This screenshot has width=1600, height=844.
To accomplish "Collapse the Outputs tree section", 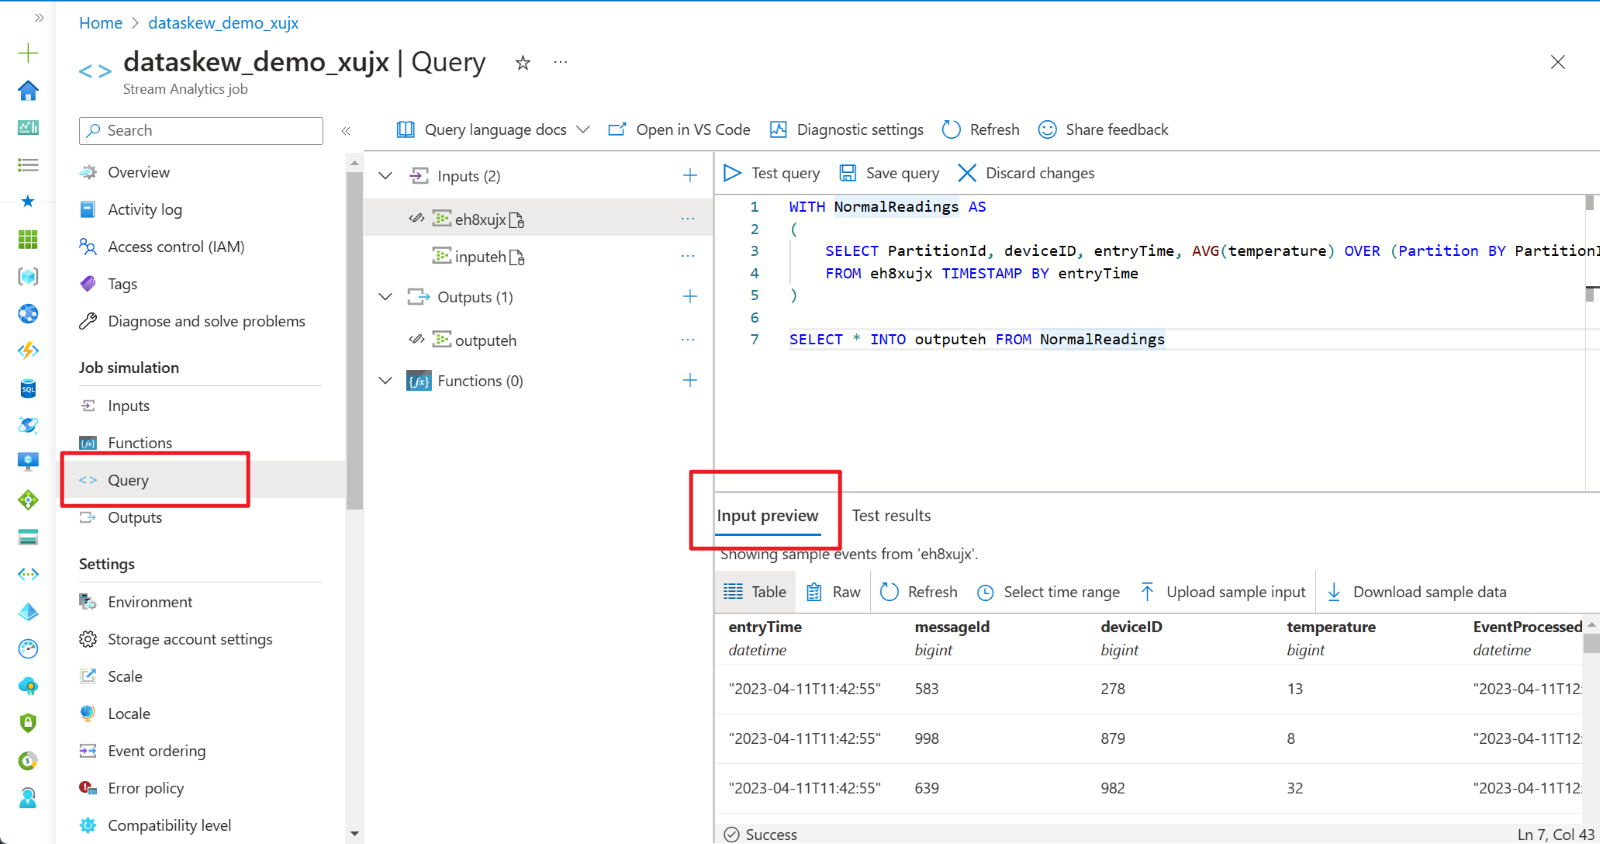I will (x=385, y=297).
